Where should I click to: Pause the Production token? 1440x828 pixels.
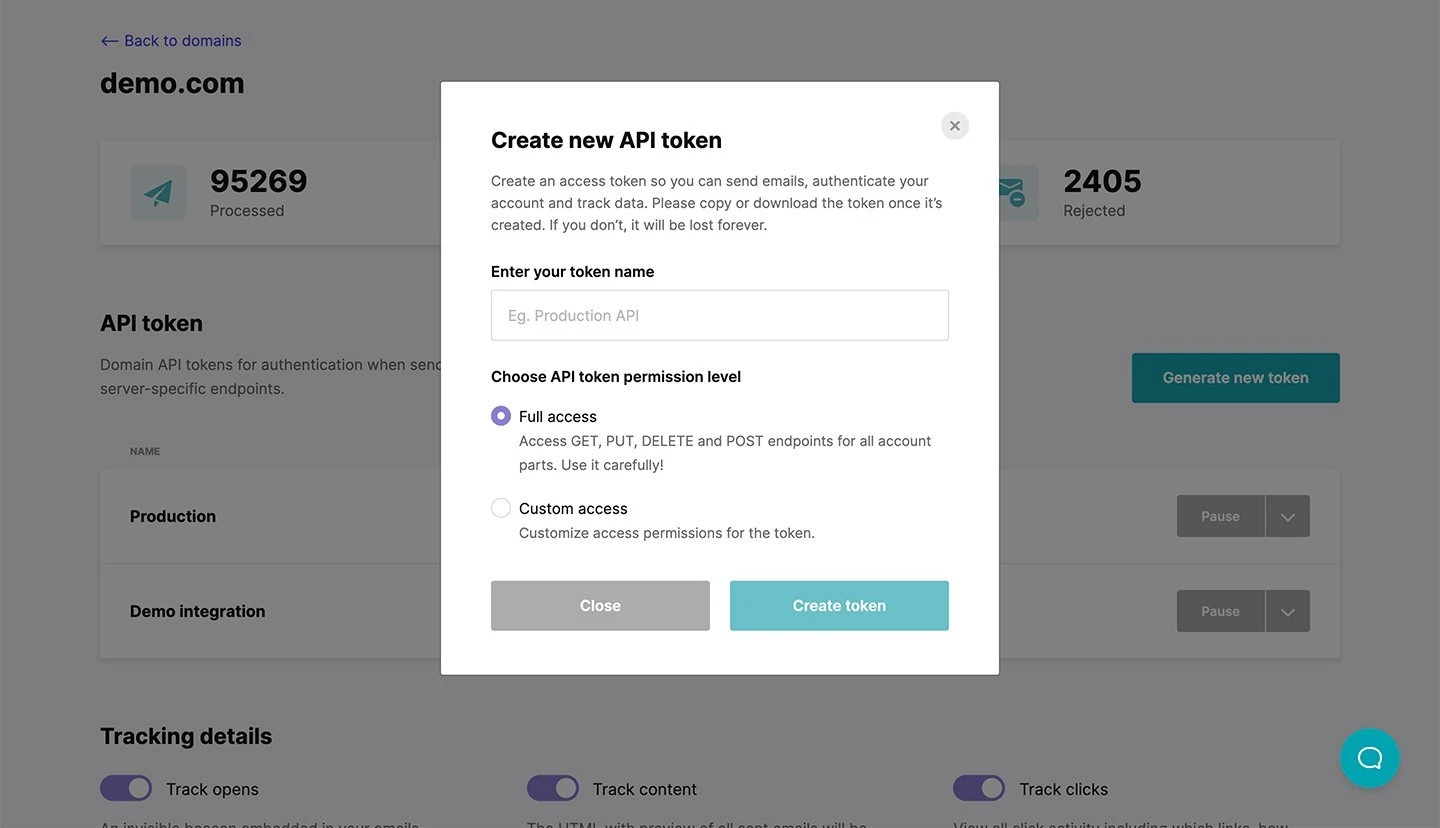[1220, 517]
